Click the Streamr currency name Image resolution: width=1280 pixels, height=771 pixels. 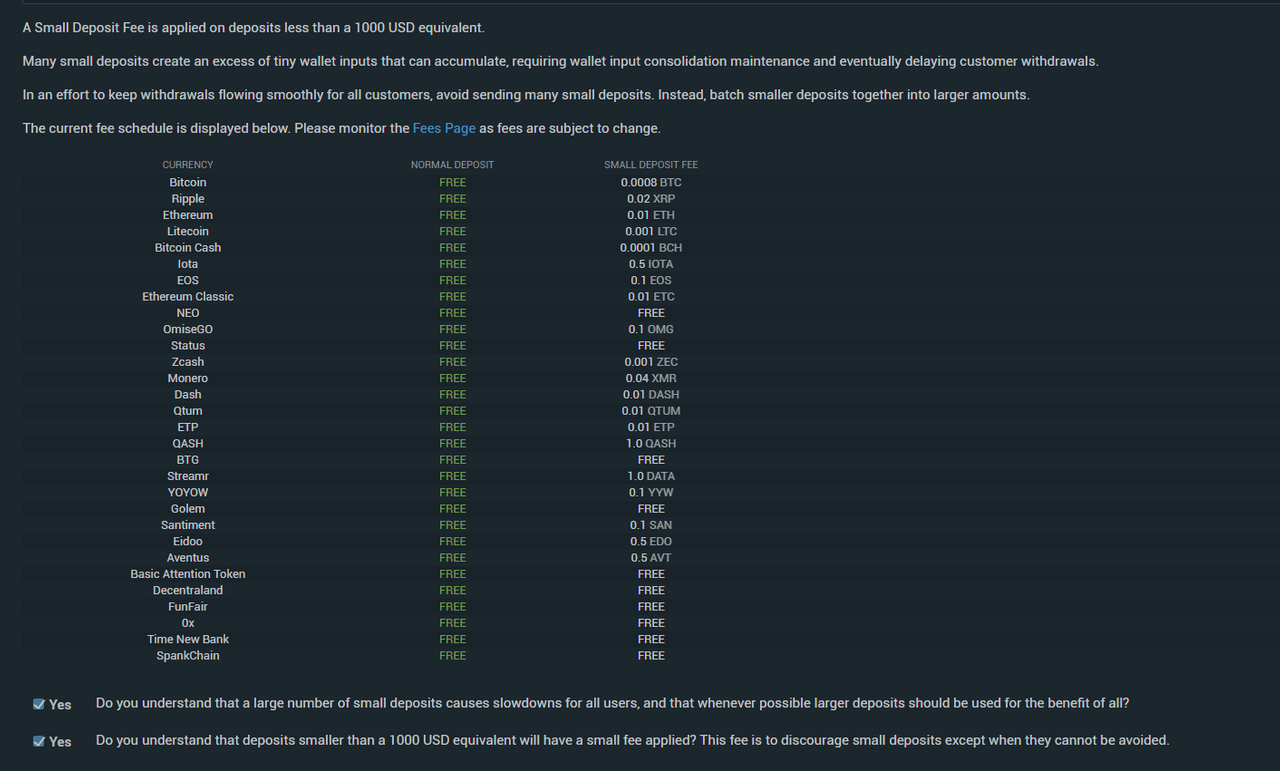[x=188, y=476]
